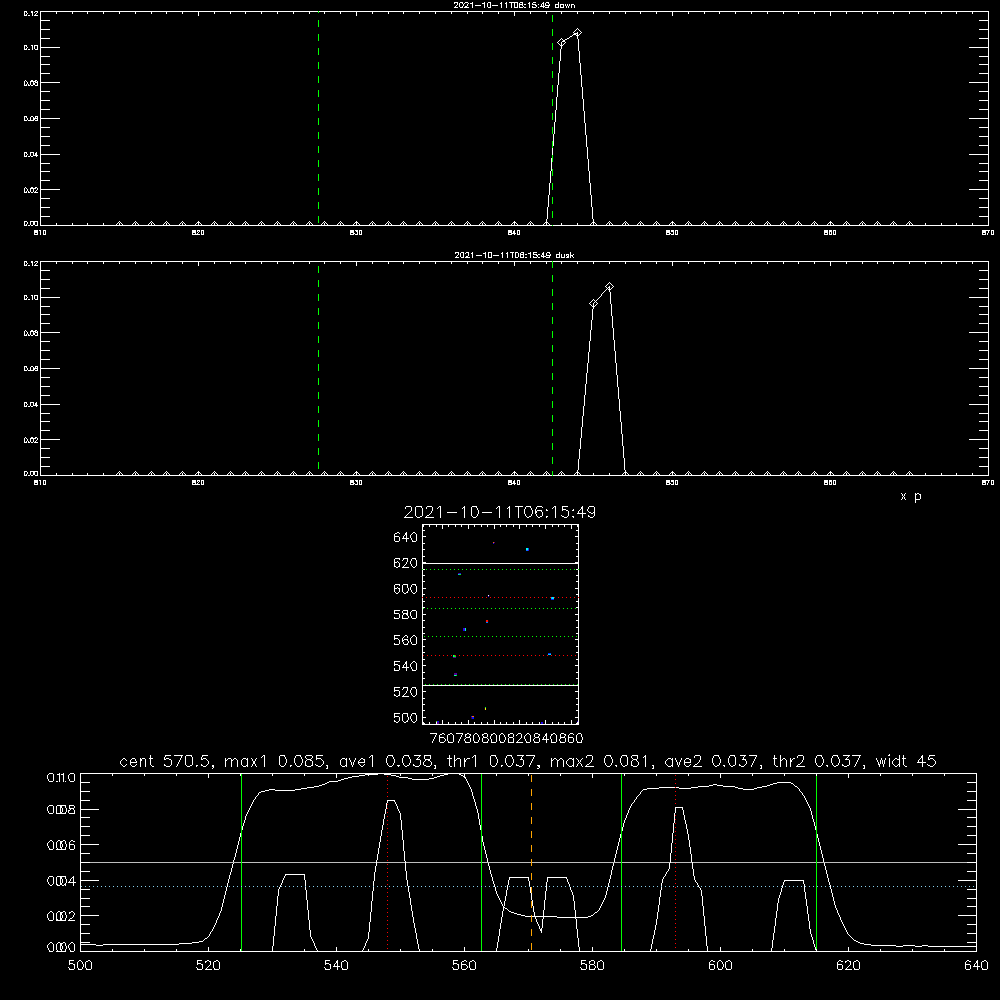The height and width of the screenshot is (1000, 1000).
Task: Click the "580" label on bottom plot x-axis
Action: [x=592, y=966]
